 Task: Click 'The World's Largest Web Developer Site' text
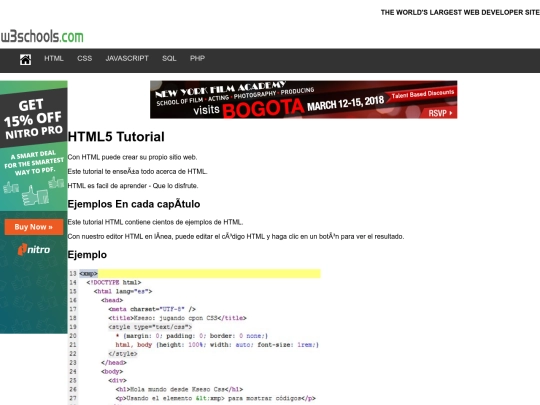coord(460,12)
